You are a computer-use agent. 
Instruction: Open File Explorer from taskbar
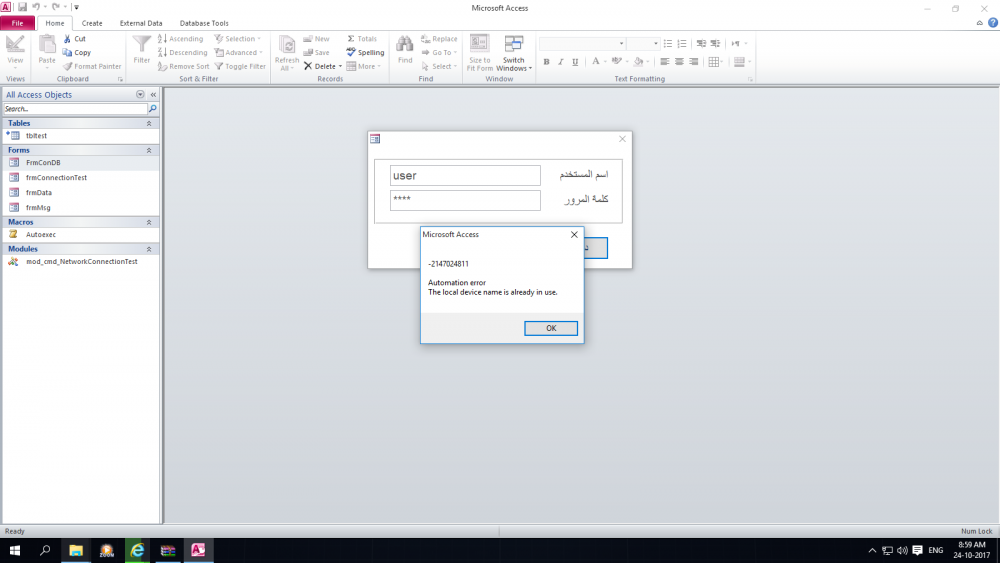(x=76, y=550)
